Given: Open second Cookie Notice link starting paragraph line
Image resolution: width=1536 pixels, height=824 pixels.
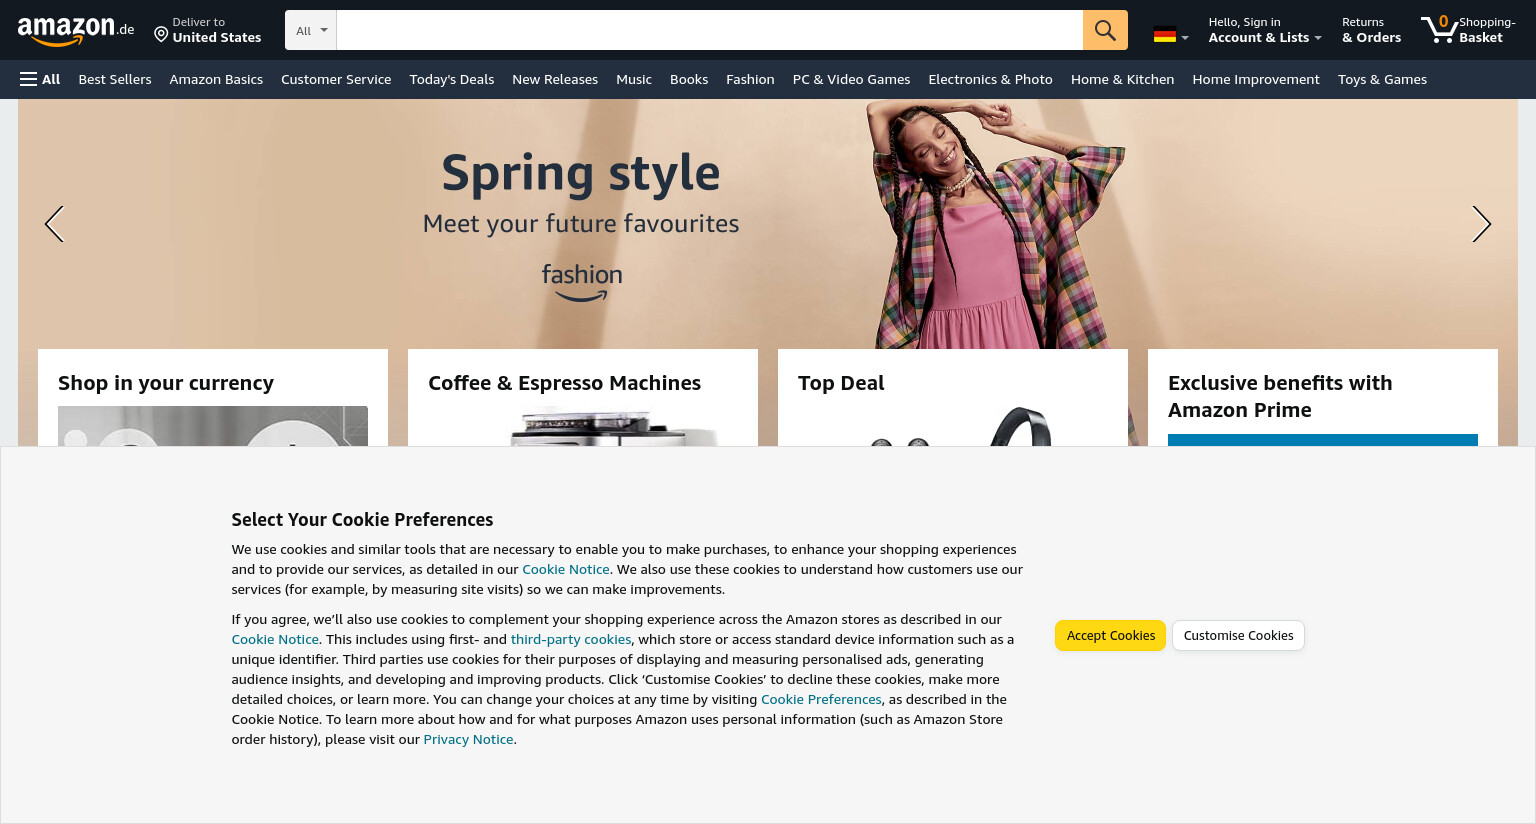Looking at the screenshot, I should (x=275, y=639).
